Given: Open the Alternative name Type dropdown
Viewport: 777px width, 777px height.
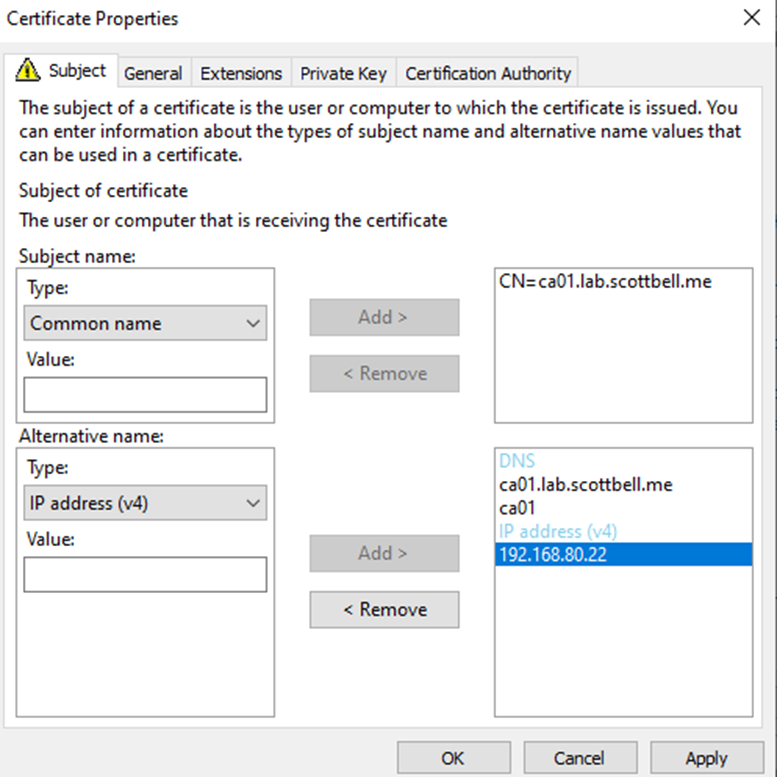Looking at the screenshot, I should point(145,503).
